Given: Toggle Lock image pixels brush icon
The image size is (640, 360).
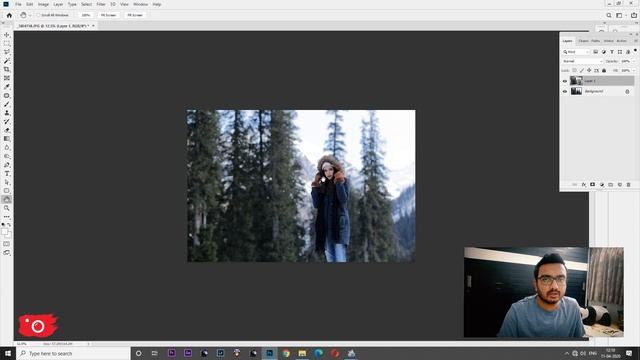Looking at the screenshot, I should point(582,71).
